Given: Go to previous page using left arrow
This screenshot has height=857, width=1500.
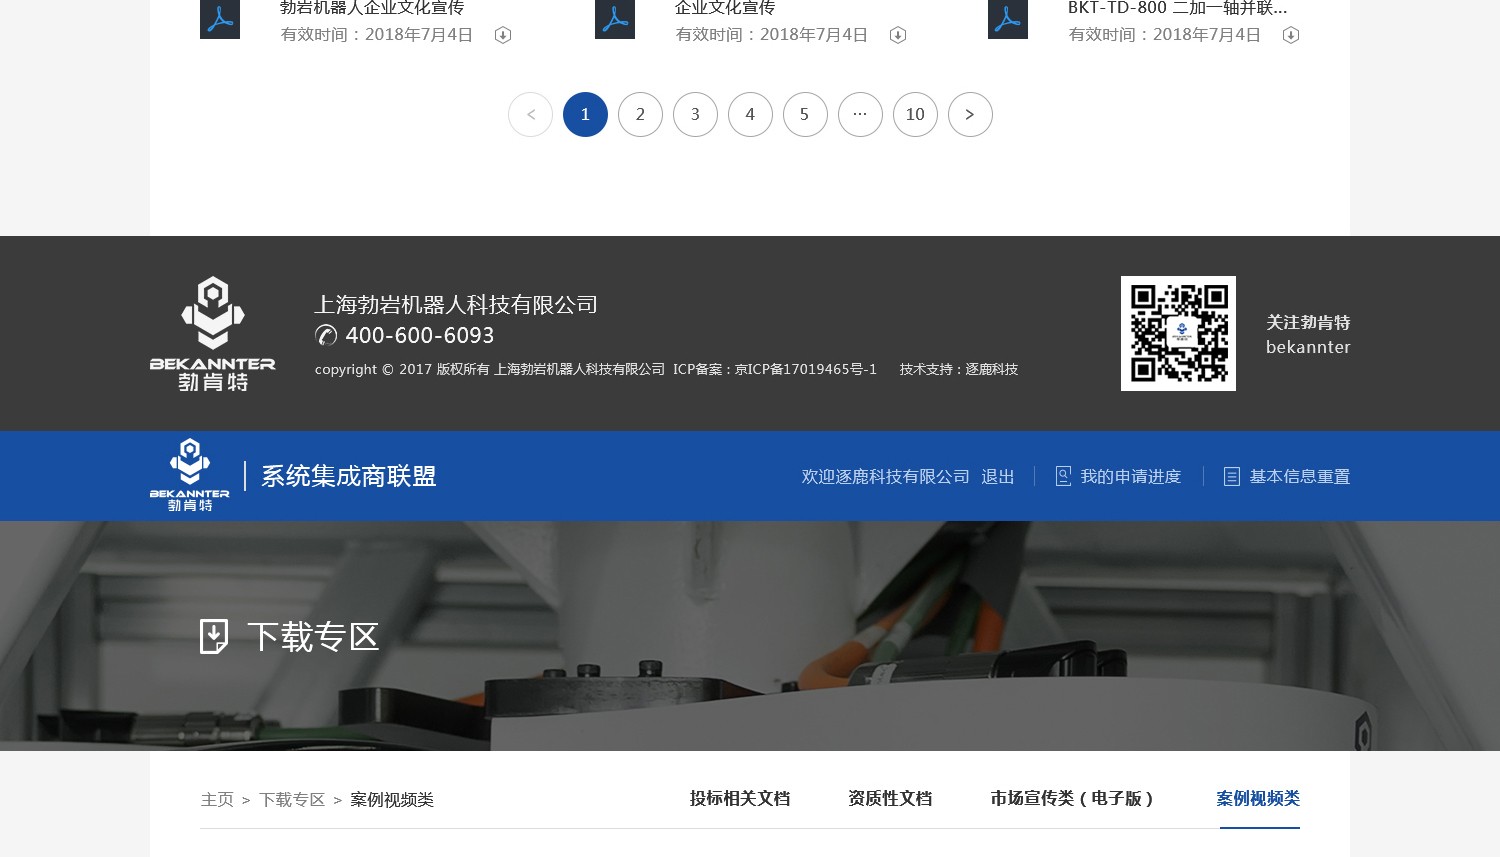Looking at the screenshot, I should (x=530, y=114).
